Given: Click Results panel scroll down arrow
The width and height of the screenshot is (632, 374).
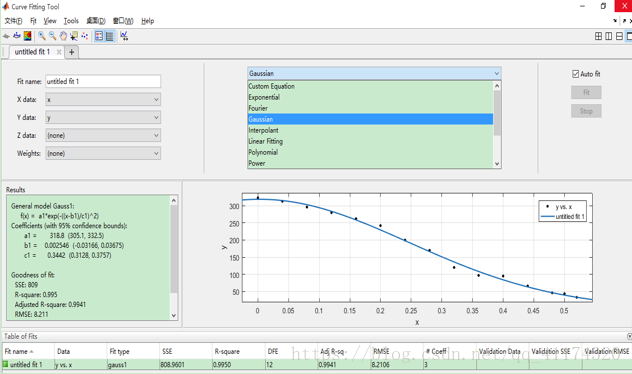Looking at the screenshot, I should pos(174,316).
